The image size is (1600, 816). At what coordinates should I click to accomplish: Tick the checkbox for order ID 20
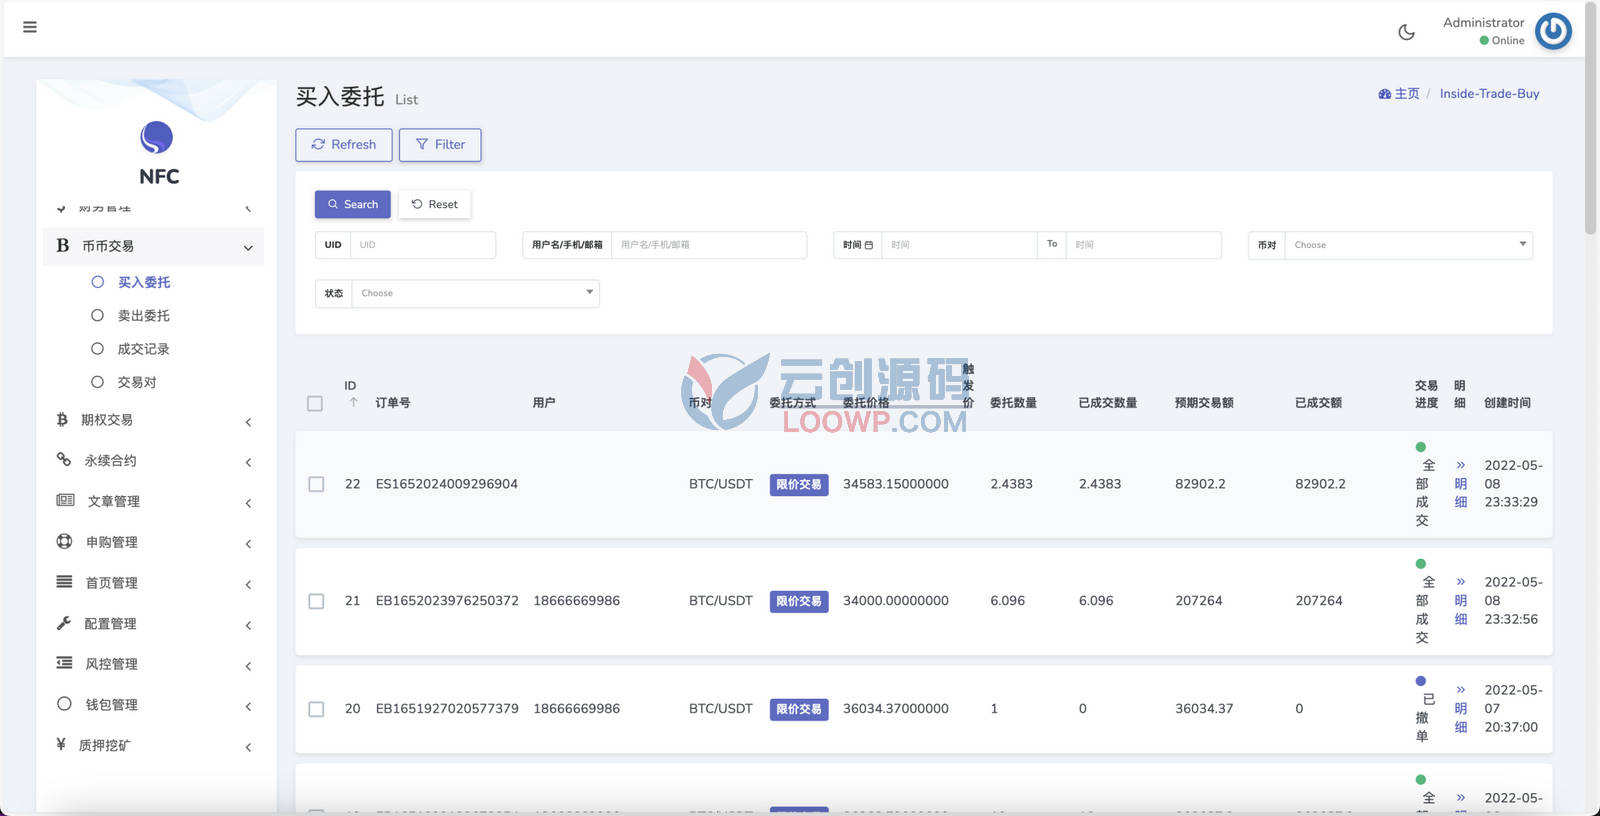(316, 709)
